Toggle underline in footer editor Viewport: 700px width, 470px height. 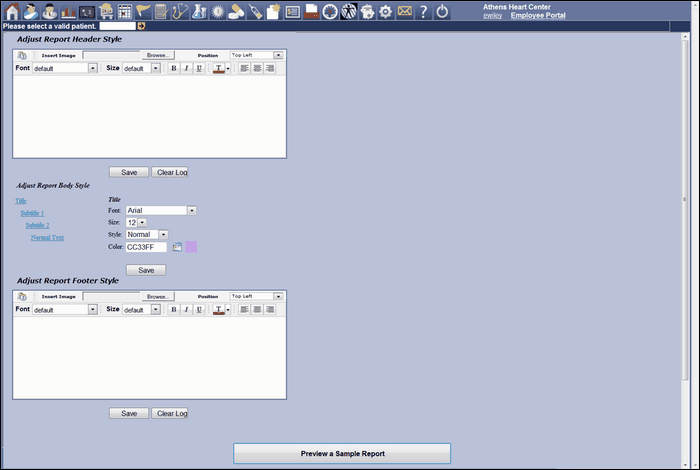point(199,309)
